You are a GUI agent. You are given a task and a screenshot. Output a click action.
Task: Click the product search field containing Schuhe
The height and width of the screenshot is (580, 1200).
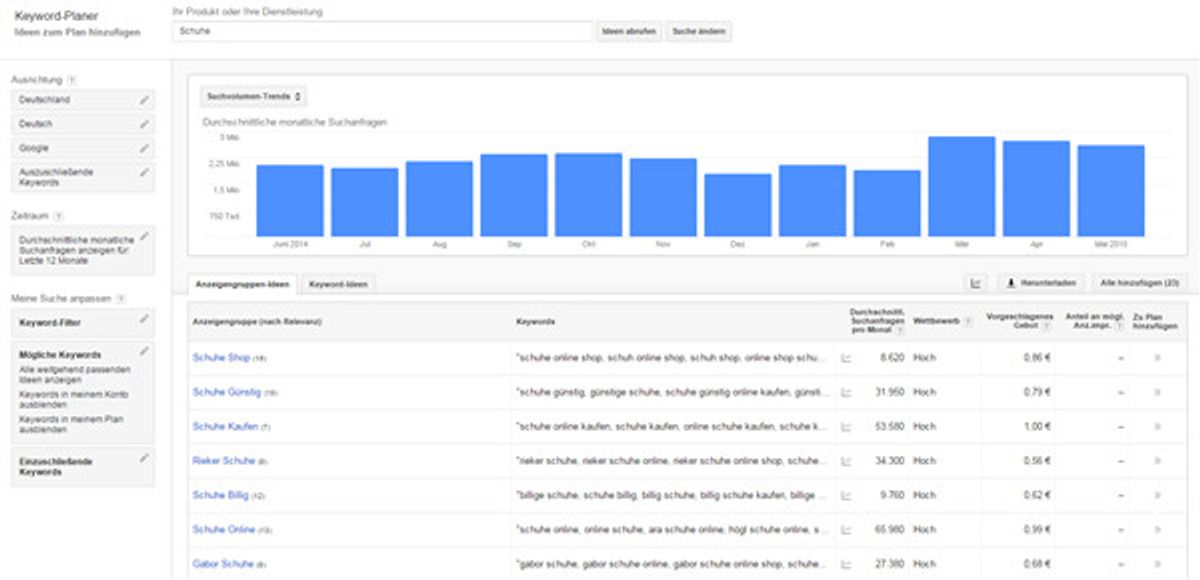point(381,31)
